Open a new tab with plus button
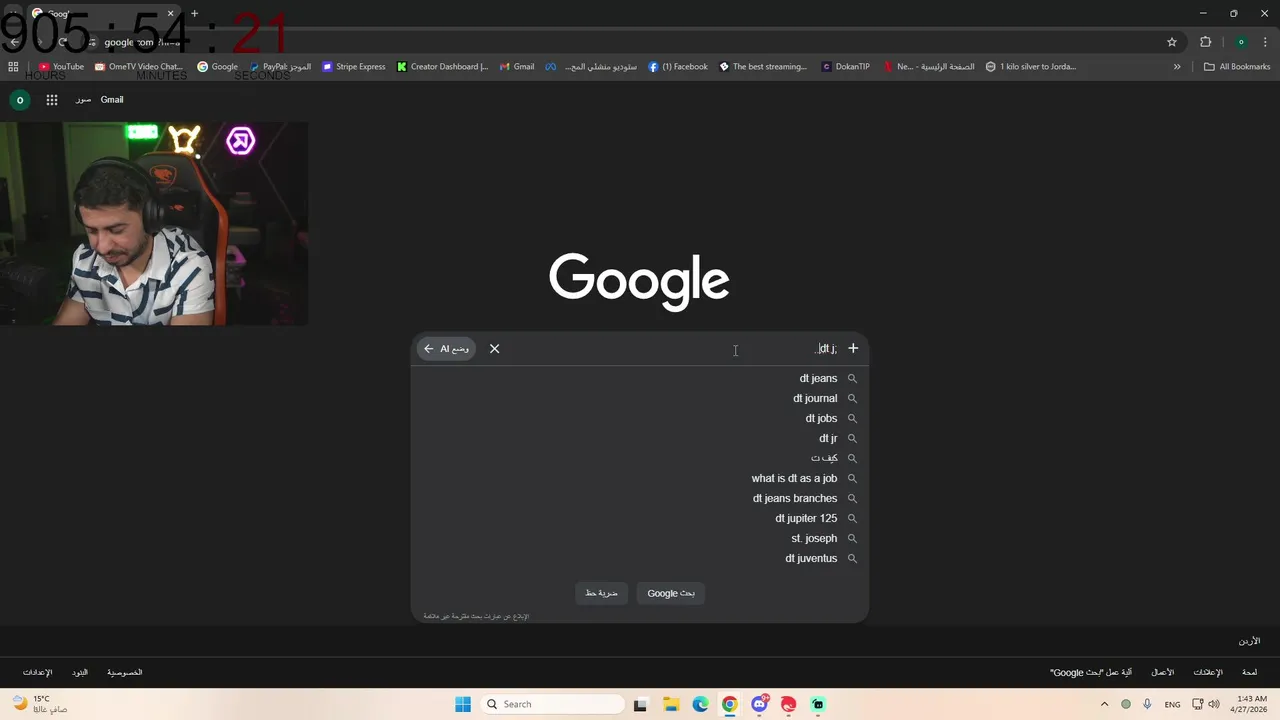Screen dimensions: 1280x720 click(x=194, y=14)
